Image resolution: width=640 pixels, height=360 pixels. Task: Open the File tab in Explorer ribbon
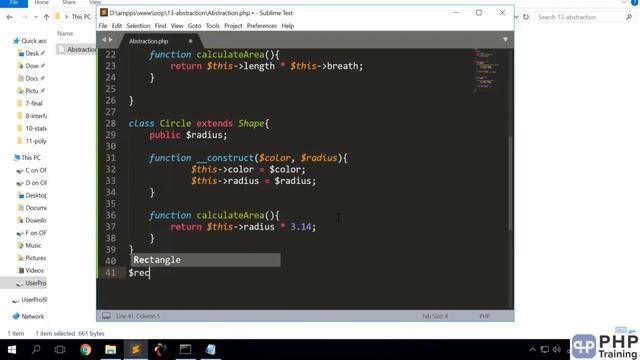point(13,3)
